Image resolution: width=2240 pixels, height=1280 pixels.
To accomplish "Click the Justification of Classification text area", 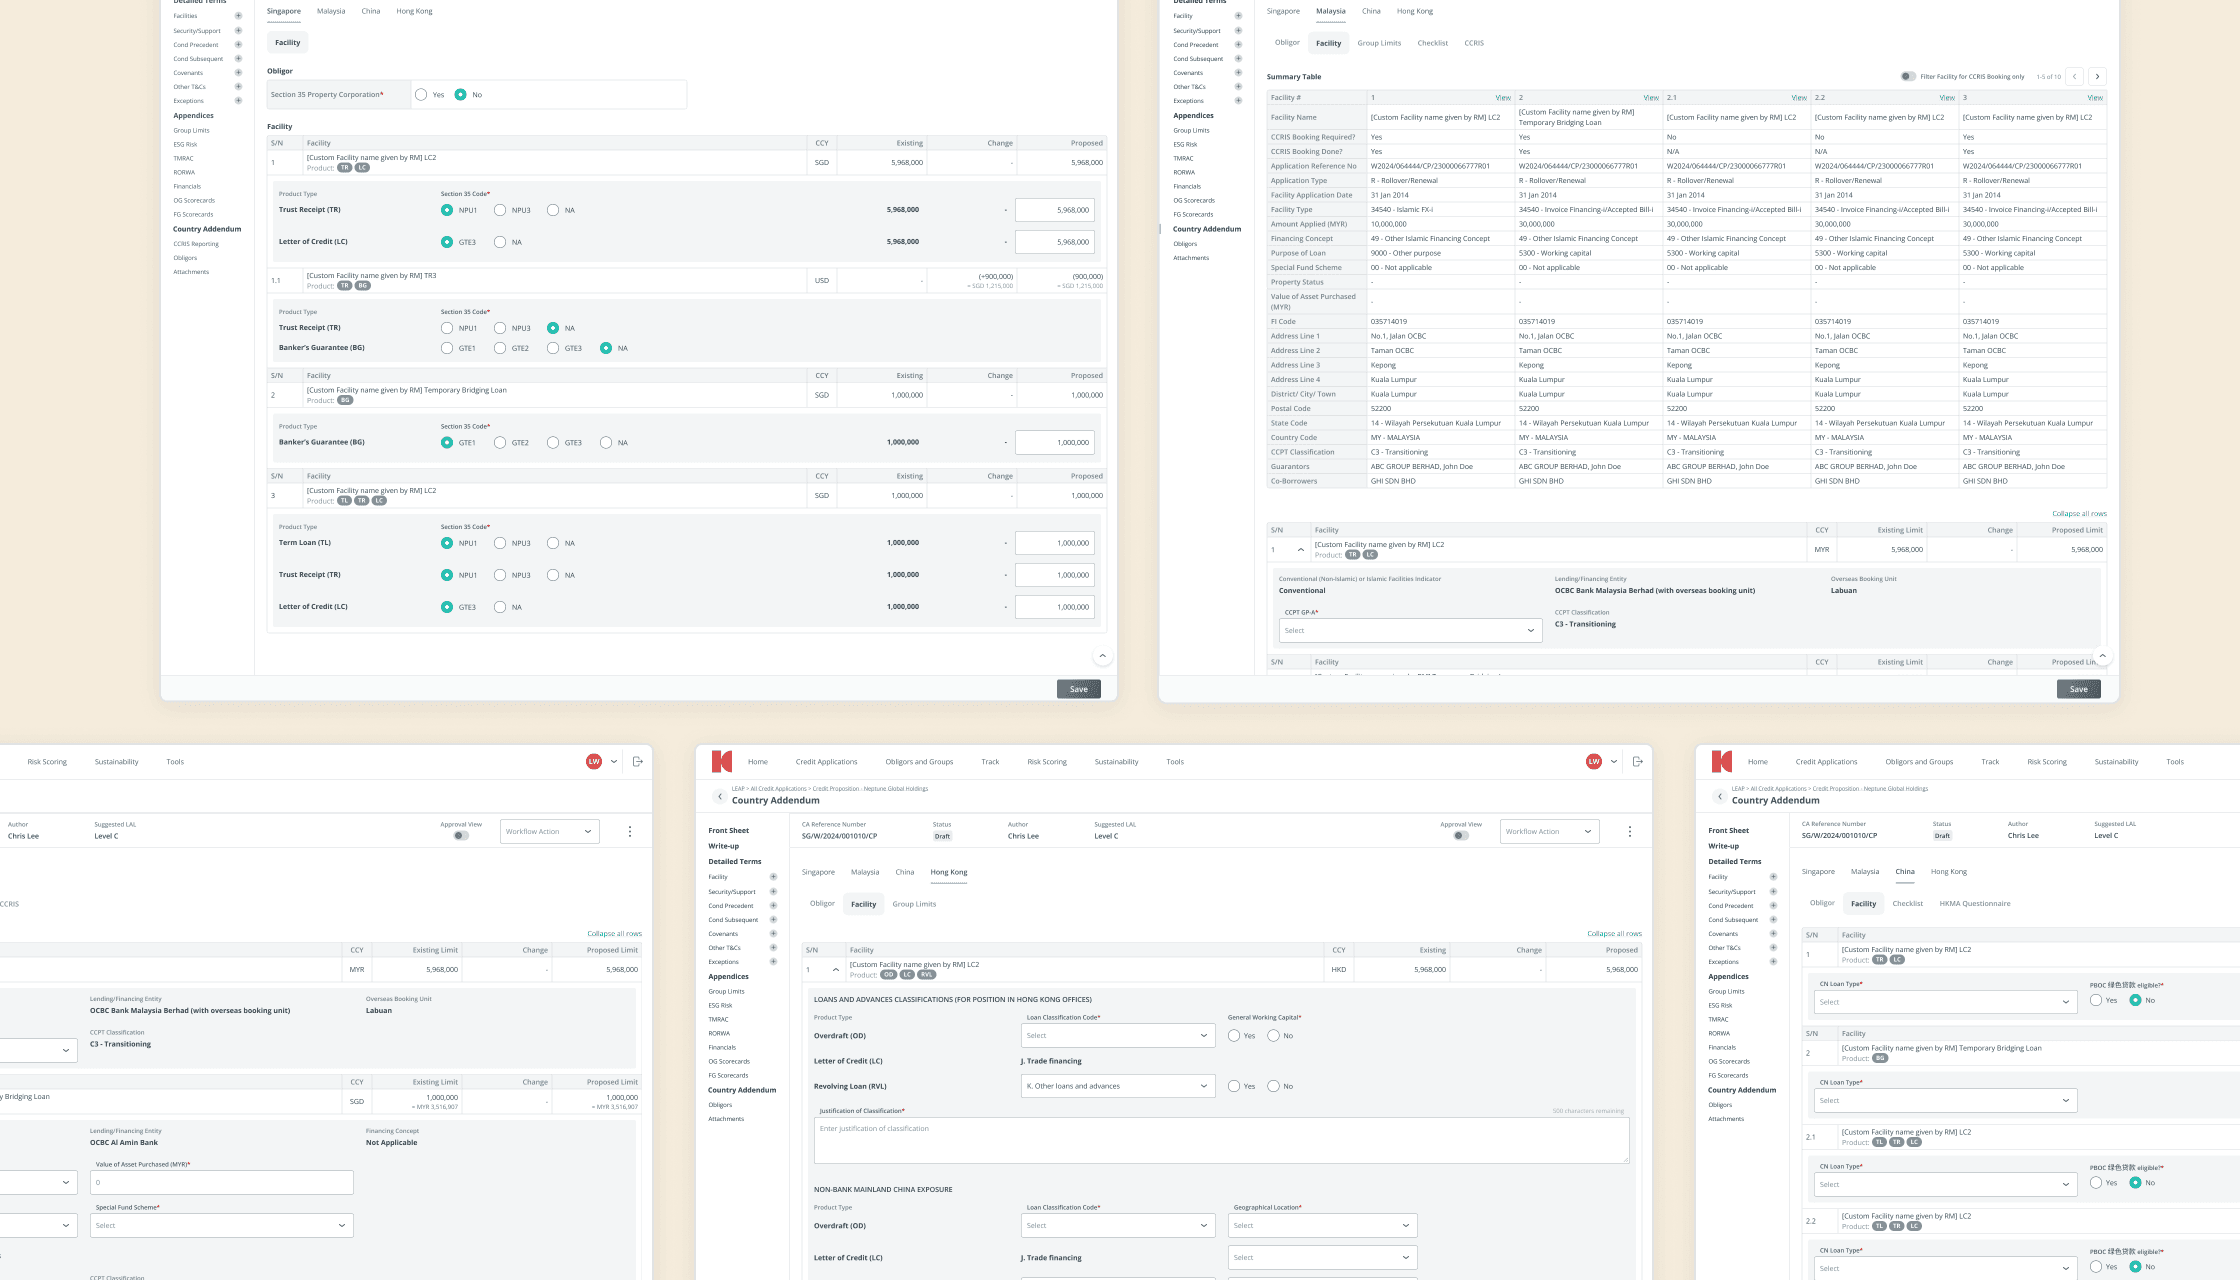I will [1220, 1141].
